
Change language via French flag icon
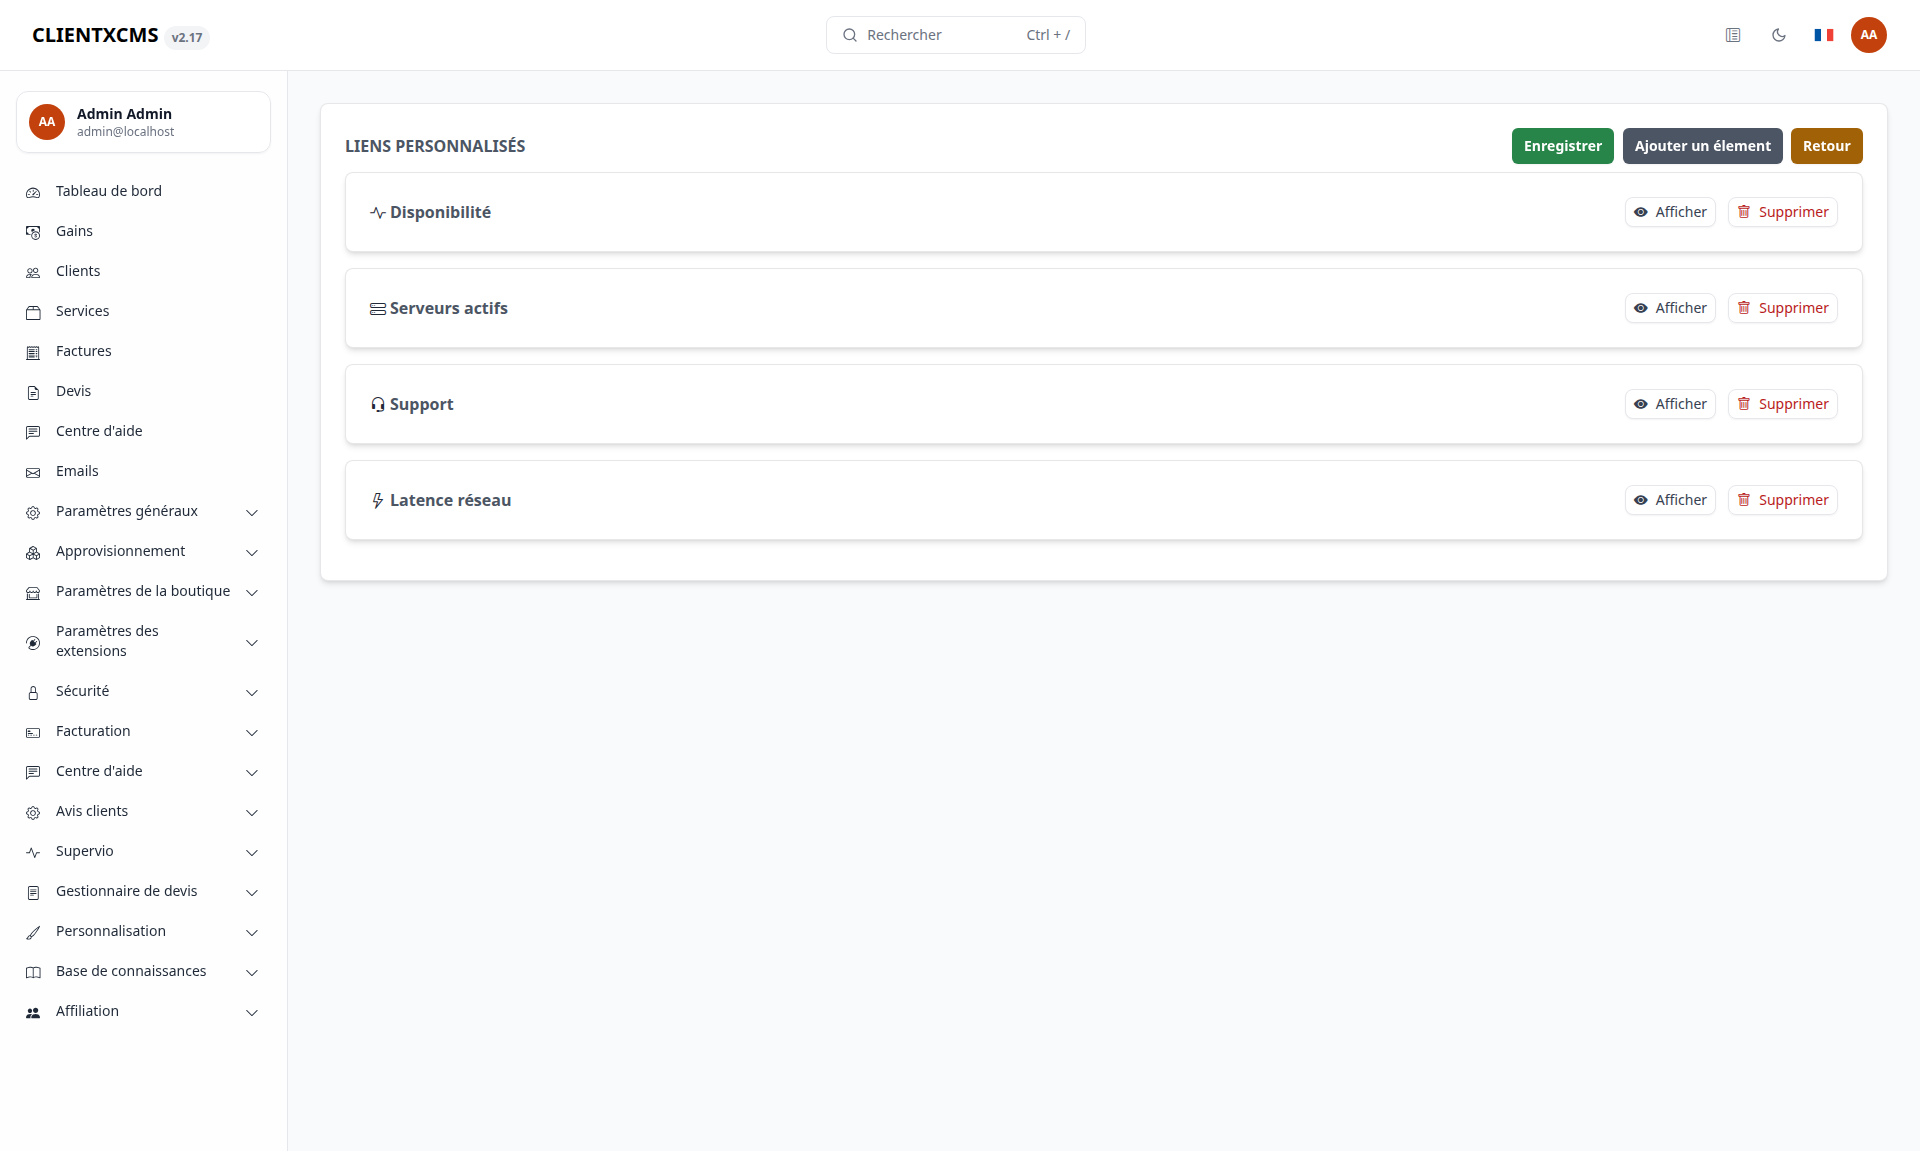point(1824,35)
